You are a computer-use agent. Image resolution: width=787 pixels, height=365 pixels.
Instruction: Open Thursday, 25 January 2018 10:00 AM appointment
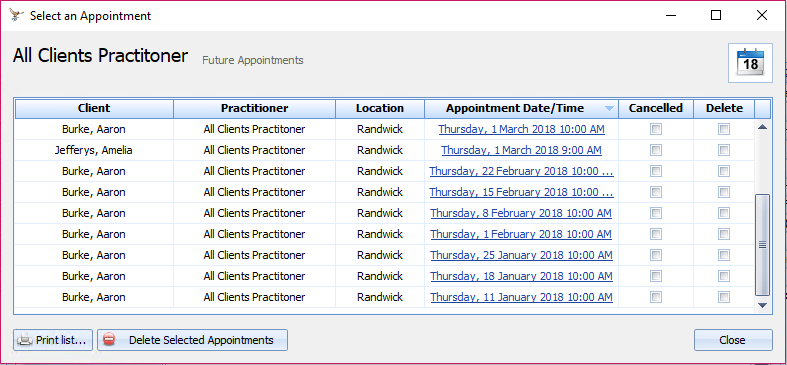521,255
